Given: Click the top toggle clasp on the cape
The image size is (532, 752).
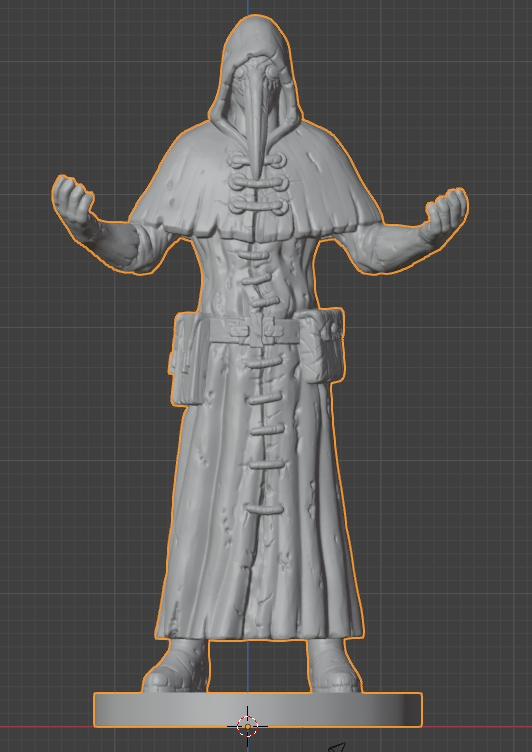Looking at the screenshot, I should tap(259, 160).
